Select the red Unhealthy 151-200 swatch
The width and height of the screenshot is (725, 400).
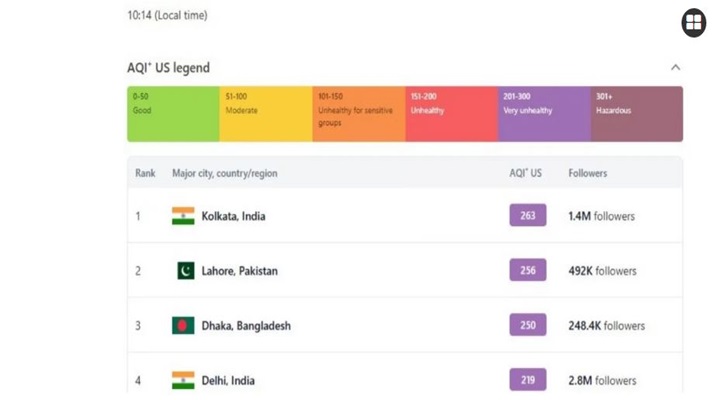click(x=452, y=114)
